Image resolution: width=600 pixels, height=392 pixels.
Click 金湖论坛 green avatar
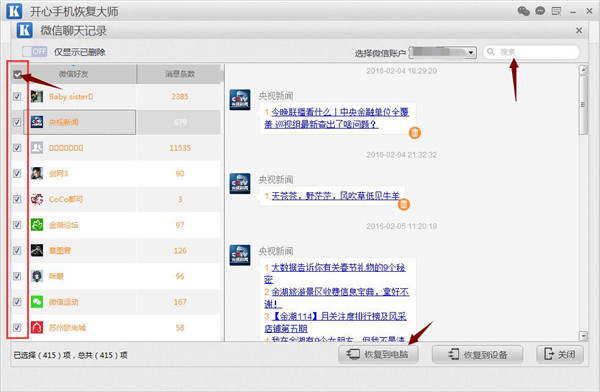37,225
